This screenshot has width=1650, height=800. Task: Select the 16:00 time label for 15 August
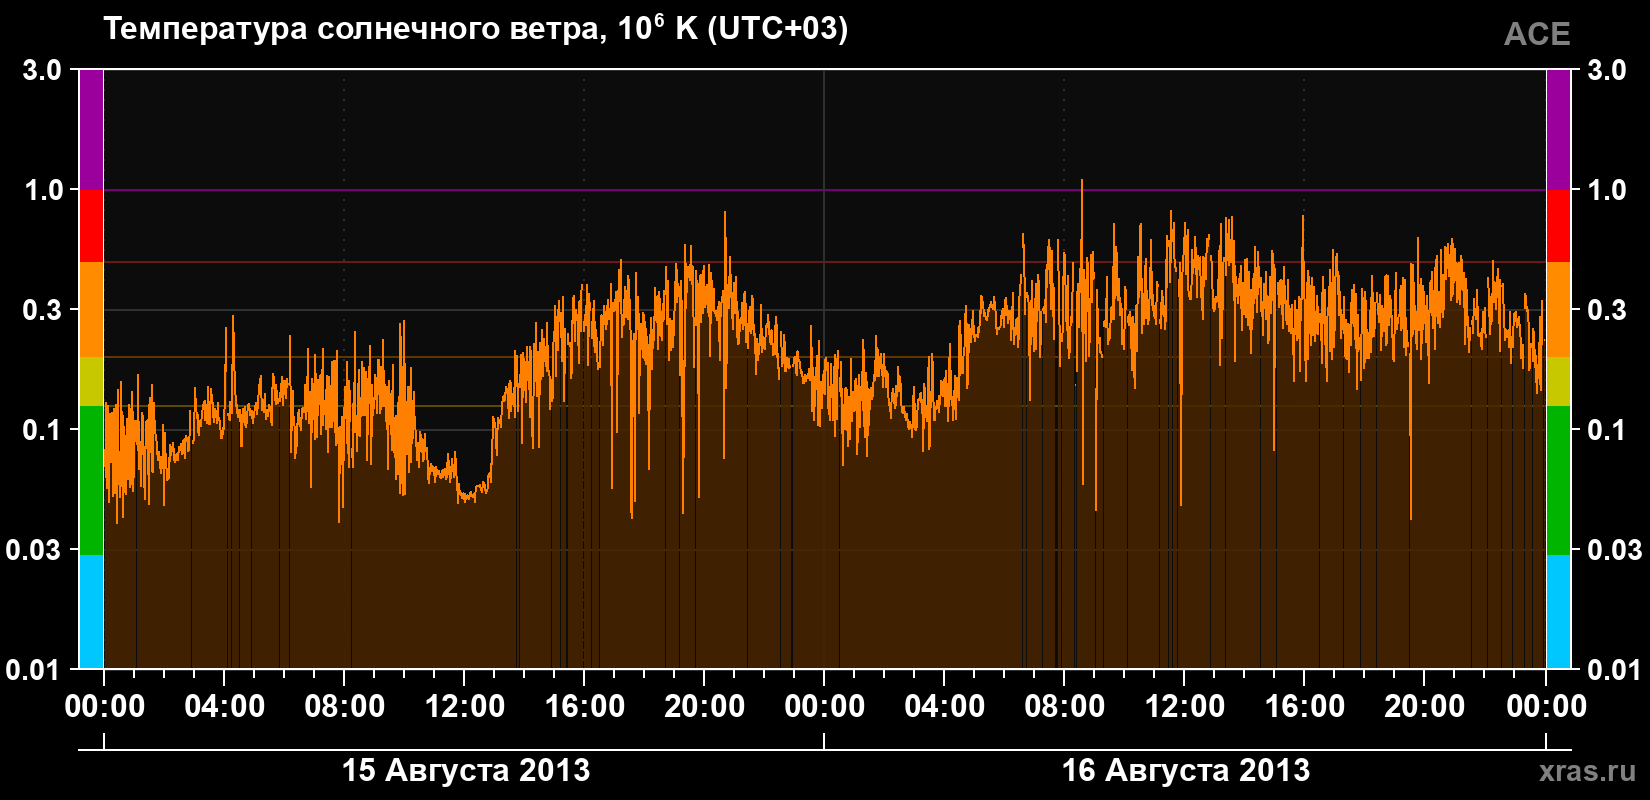pyautogui.click(x=585, y=707)
